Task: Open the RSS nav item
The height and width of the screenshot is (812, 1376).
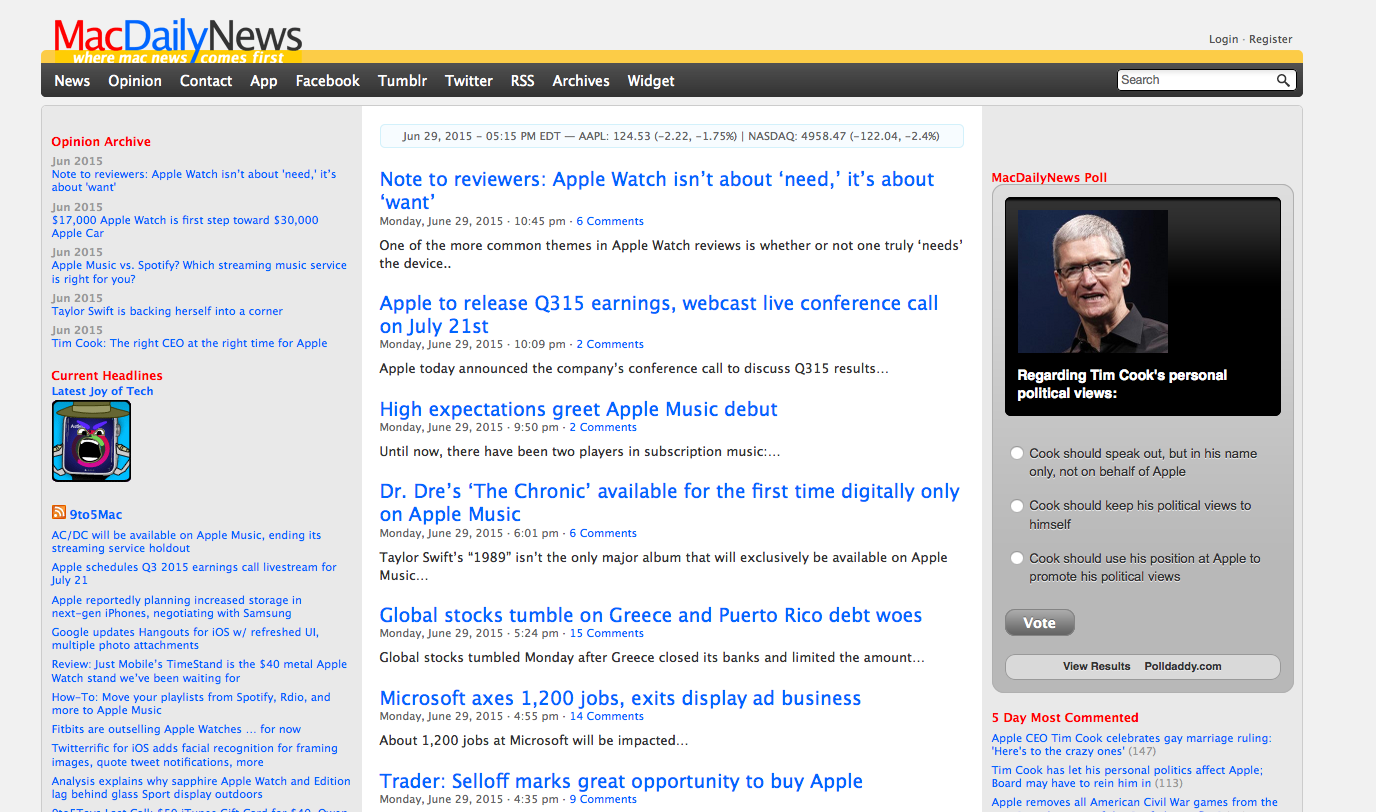Action: click(522, 81)
